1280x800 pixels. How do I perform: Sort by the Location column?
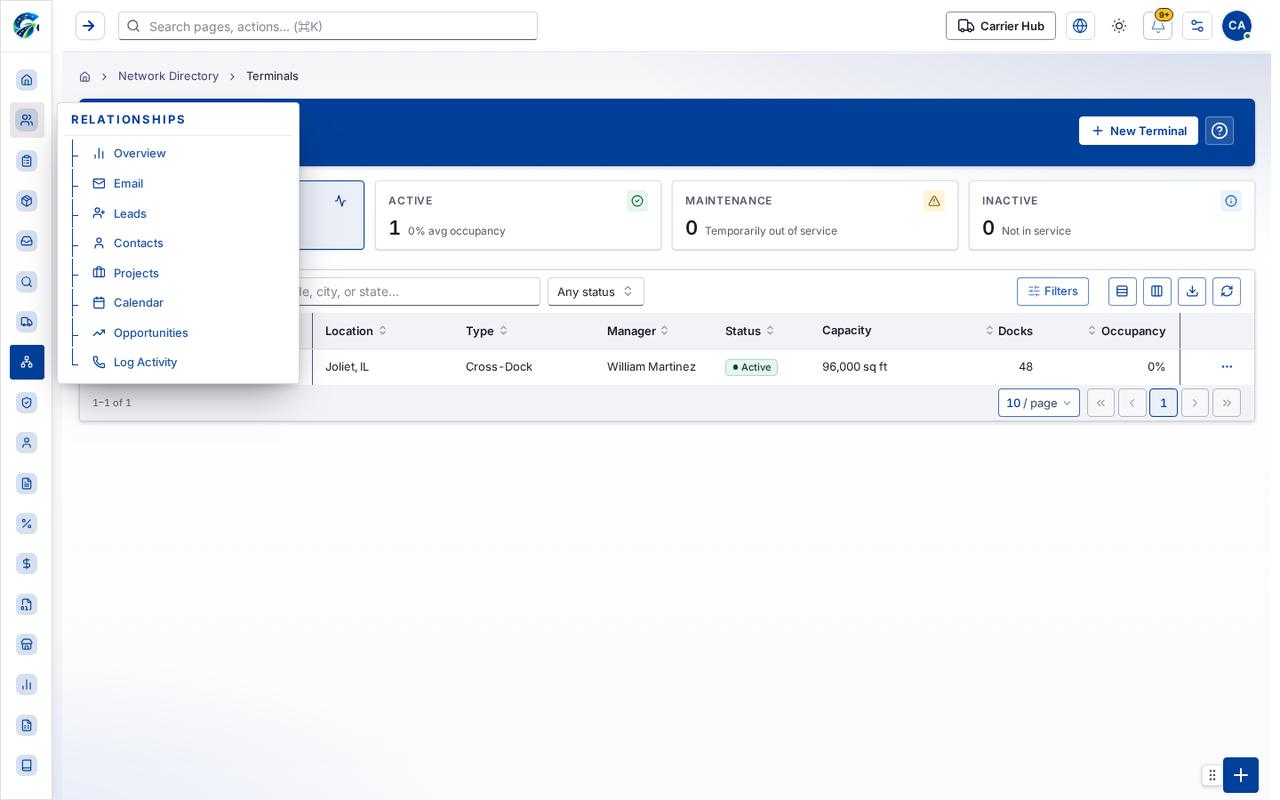[x=356, y=331]
